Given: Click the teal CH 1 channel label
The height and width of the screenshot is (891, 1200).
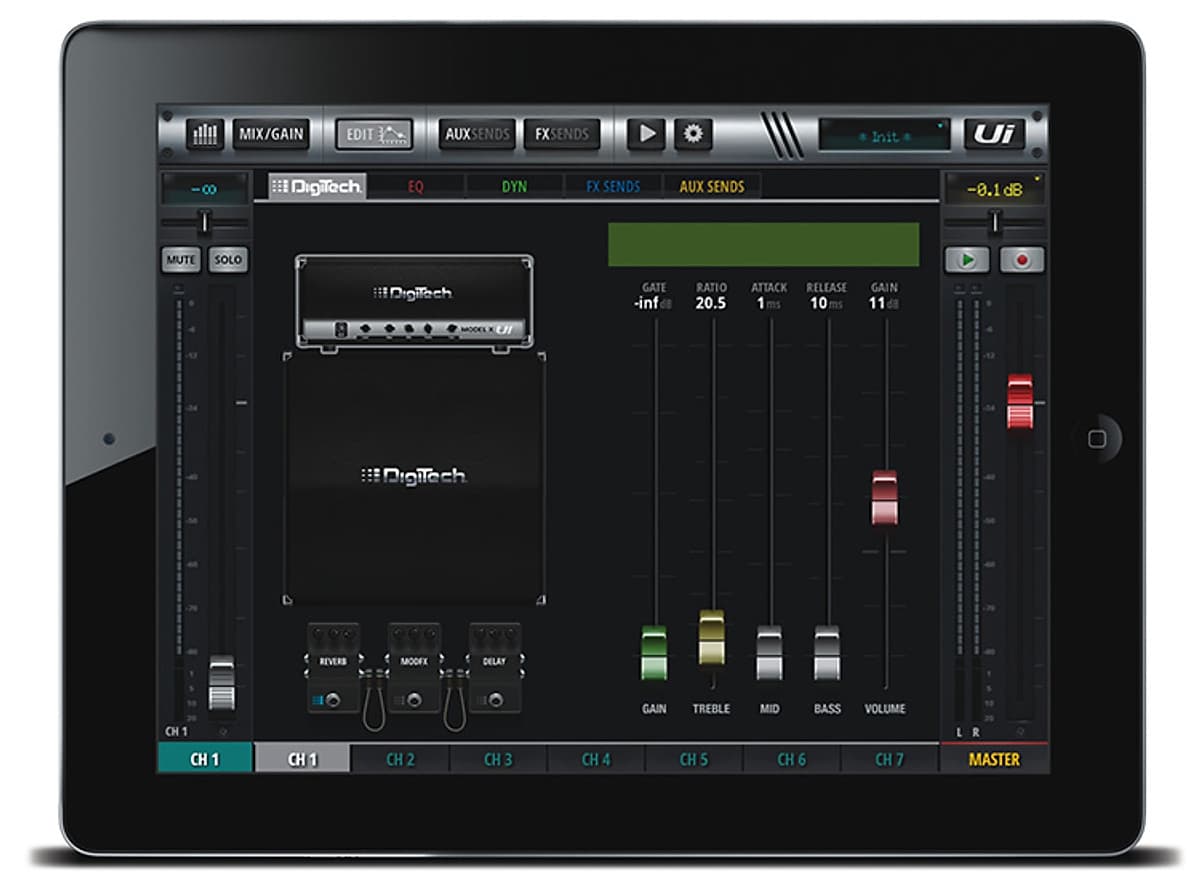Looking at the screenshot, I should [205, 759].
